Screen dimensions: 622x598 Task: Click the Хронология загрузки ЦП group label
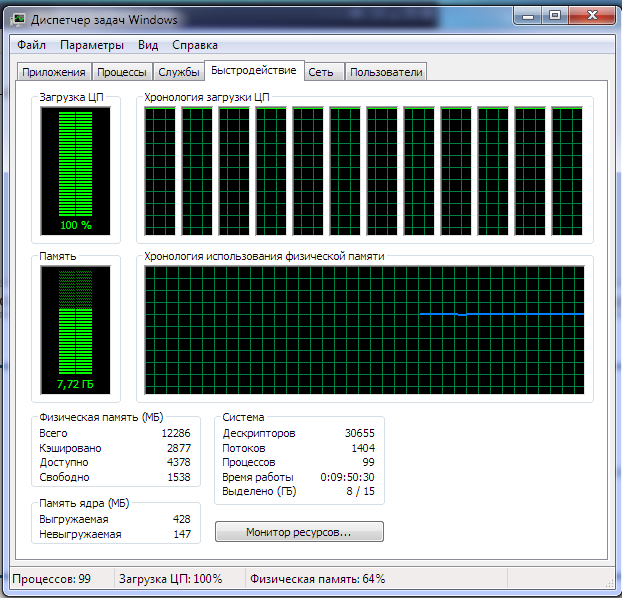pos(207,97)
